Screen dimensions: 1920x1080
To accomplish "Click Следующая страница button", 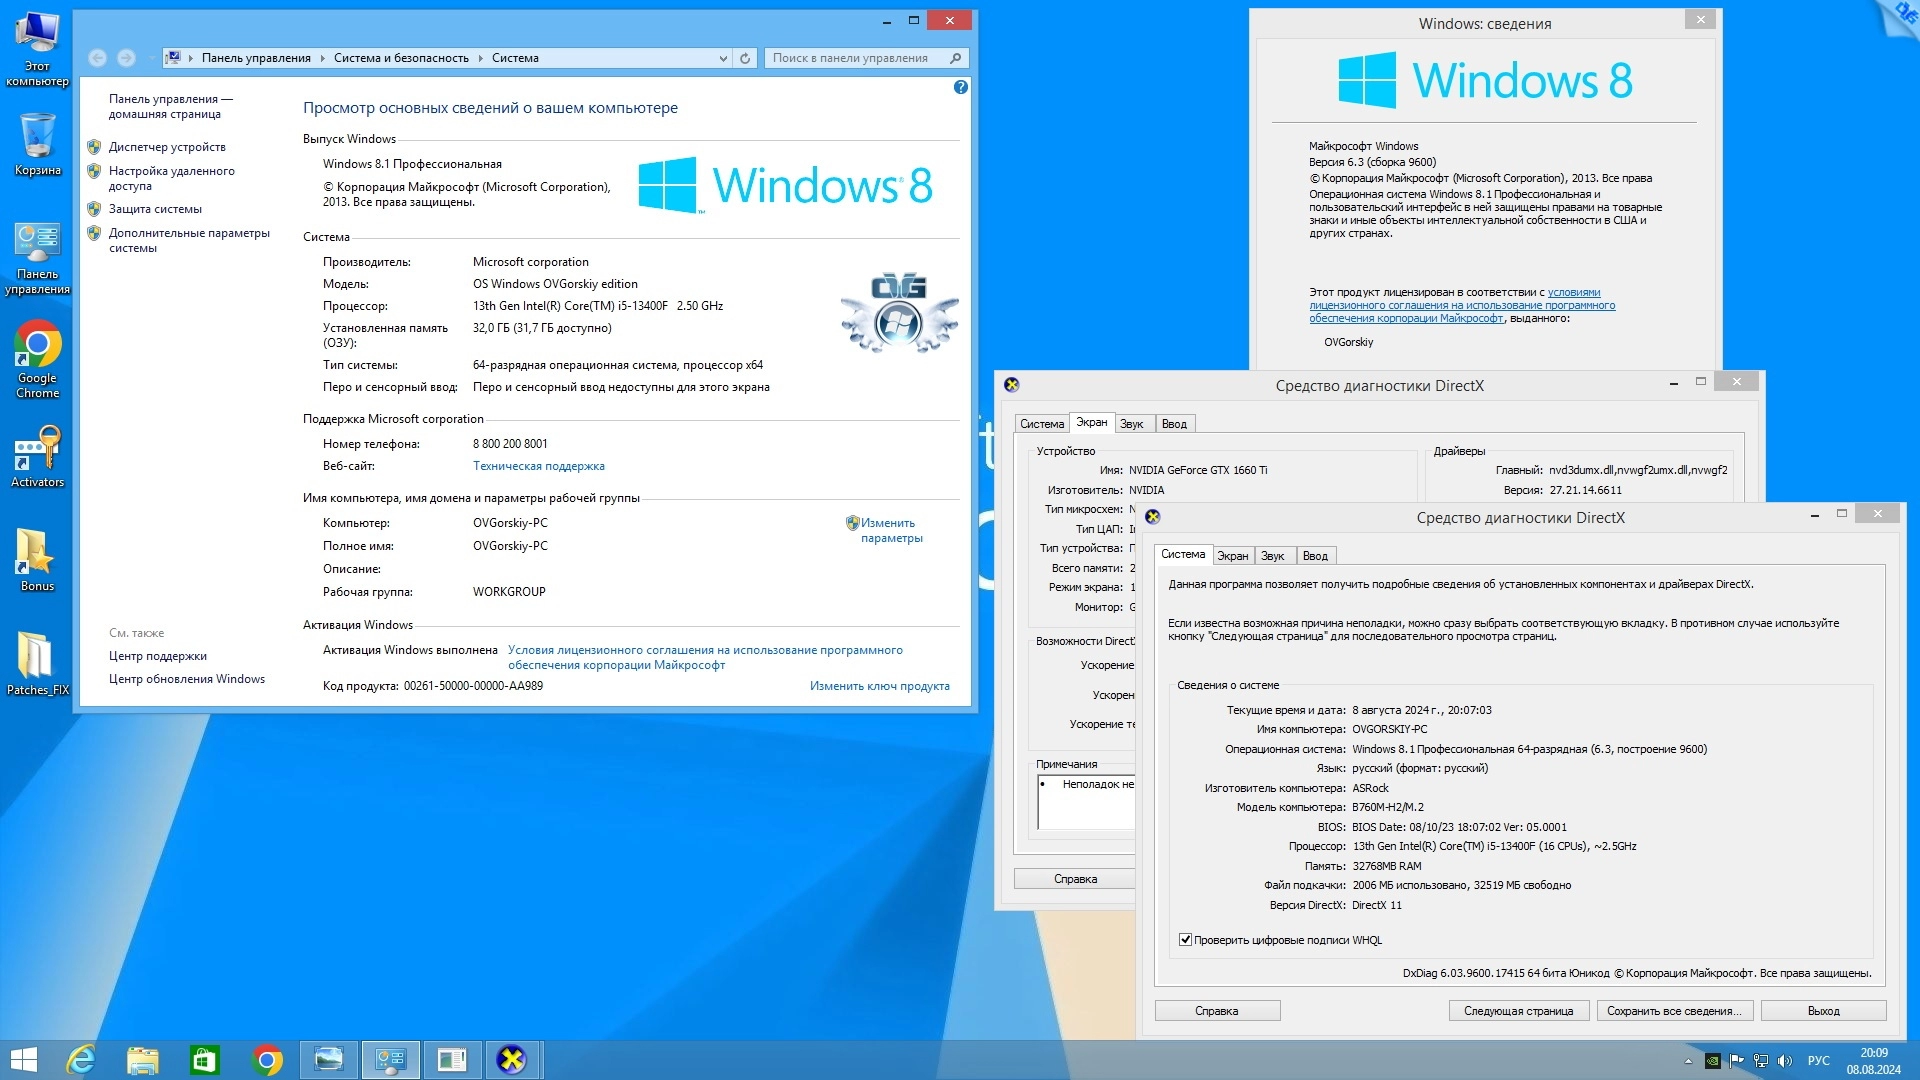I will tap(1518, 1011).
